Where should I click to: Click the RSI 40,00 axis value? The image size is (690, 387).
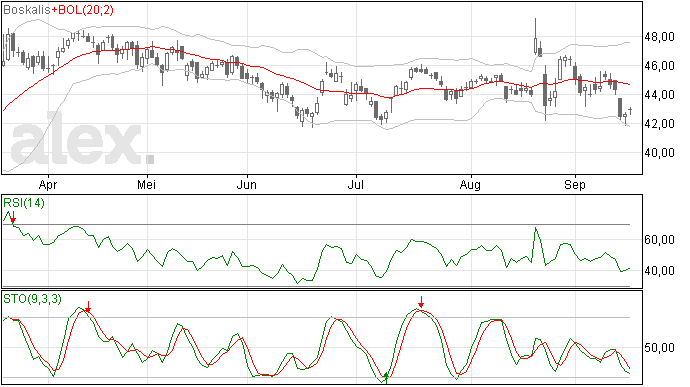659,271
